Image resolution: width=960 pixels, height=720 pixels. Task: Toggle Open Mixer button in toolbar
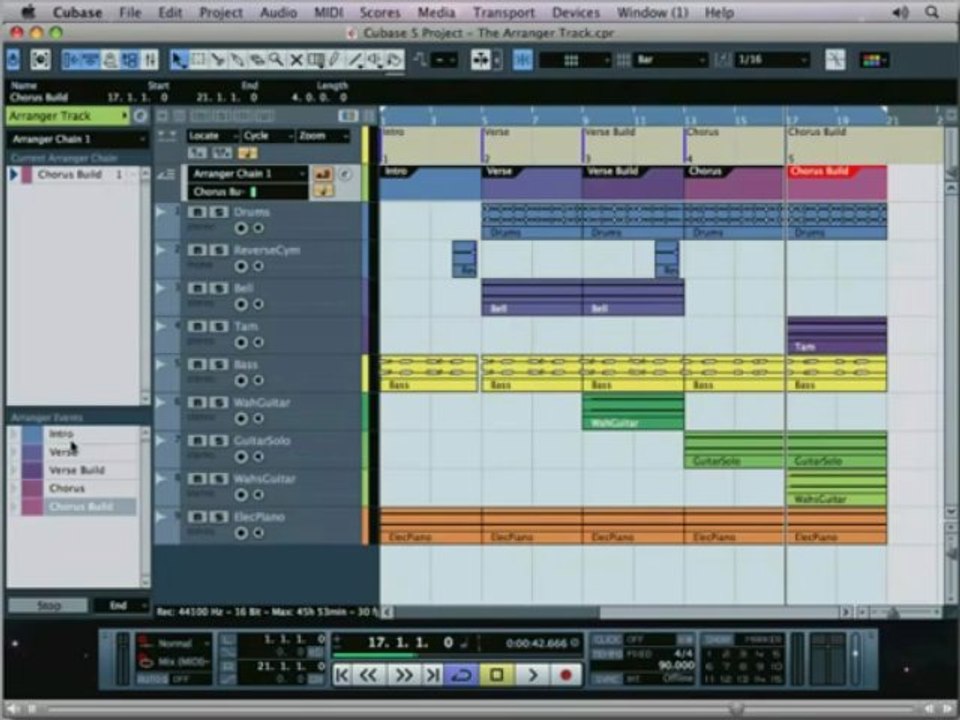click(149, 59)
